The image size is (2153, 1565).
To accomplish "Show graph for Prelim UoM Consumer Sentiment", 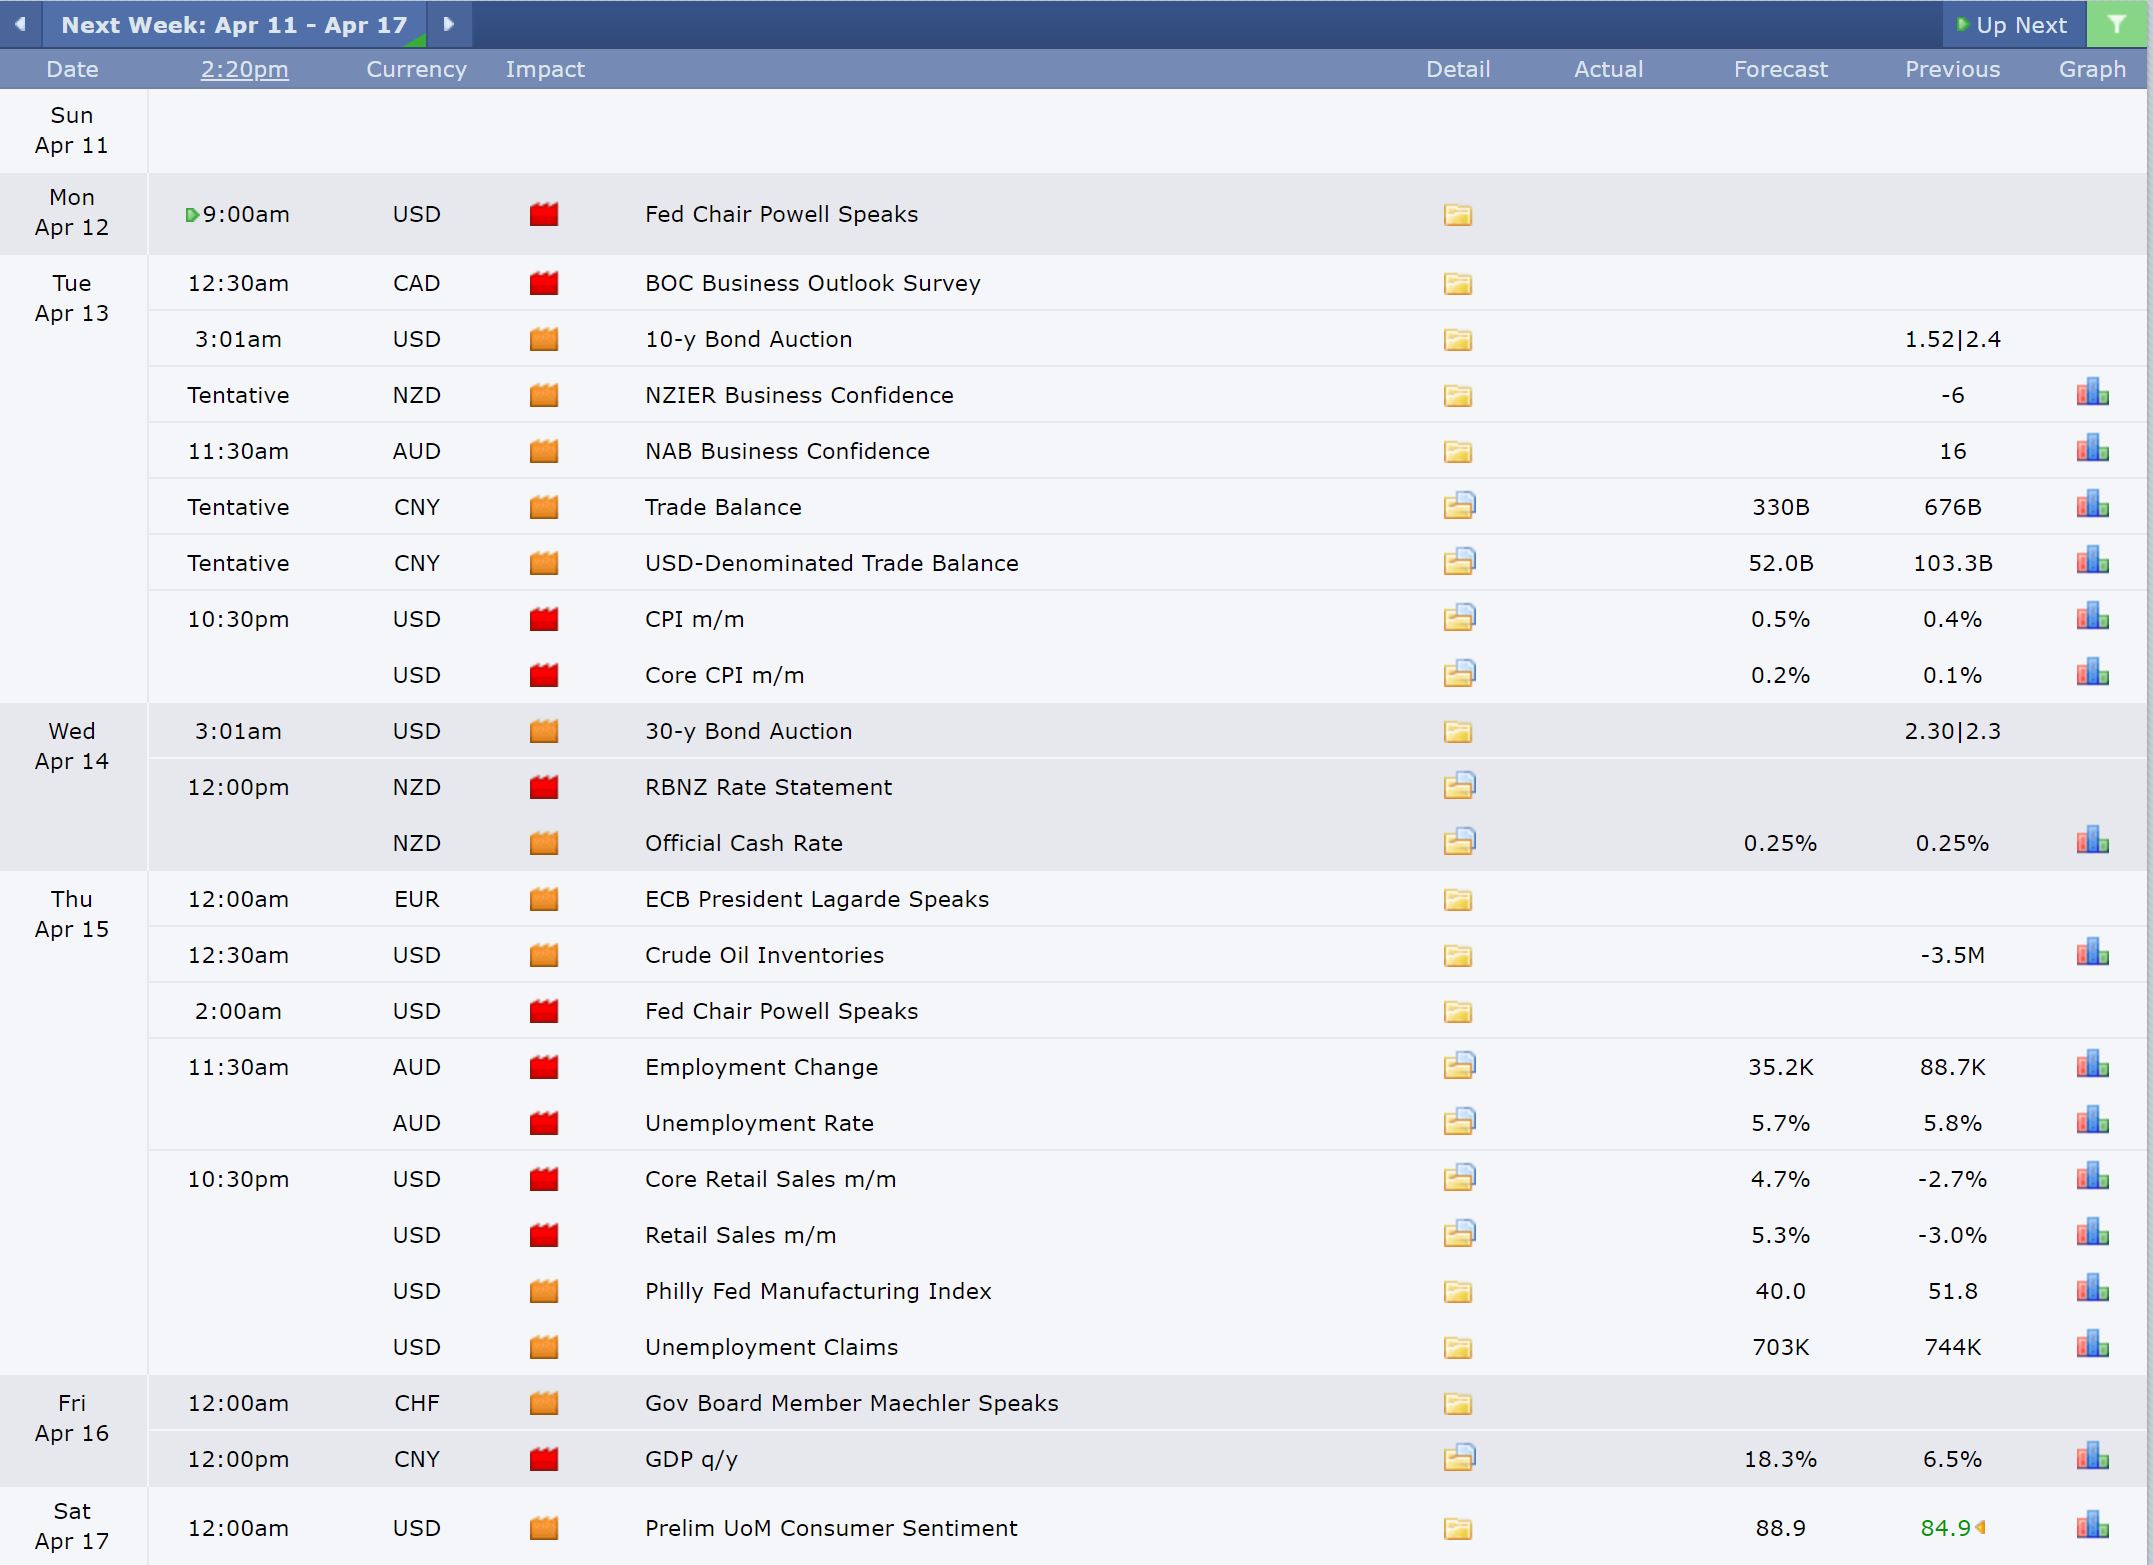I will point(2092,1526).
